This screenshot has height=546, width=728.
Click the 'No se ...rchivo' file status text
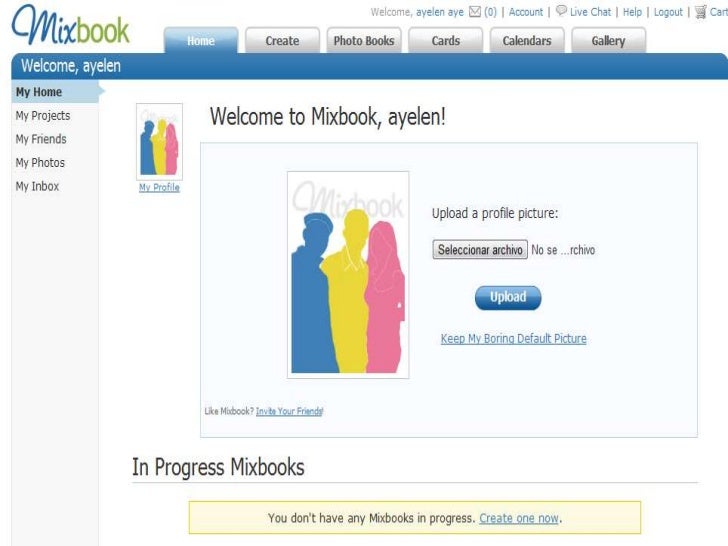(563, 250)
